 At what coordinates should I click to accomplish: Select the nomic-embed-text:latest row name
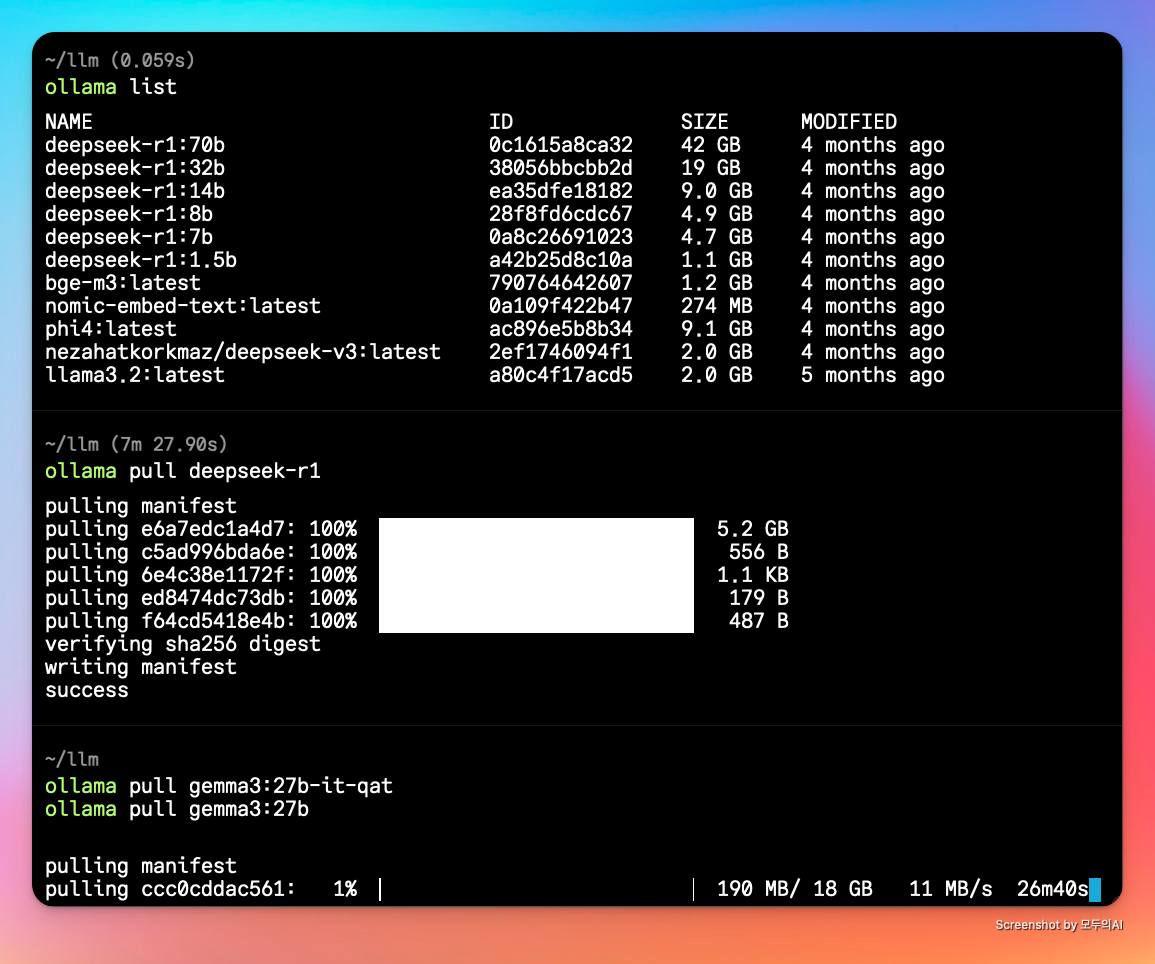coord(183,306)
